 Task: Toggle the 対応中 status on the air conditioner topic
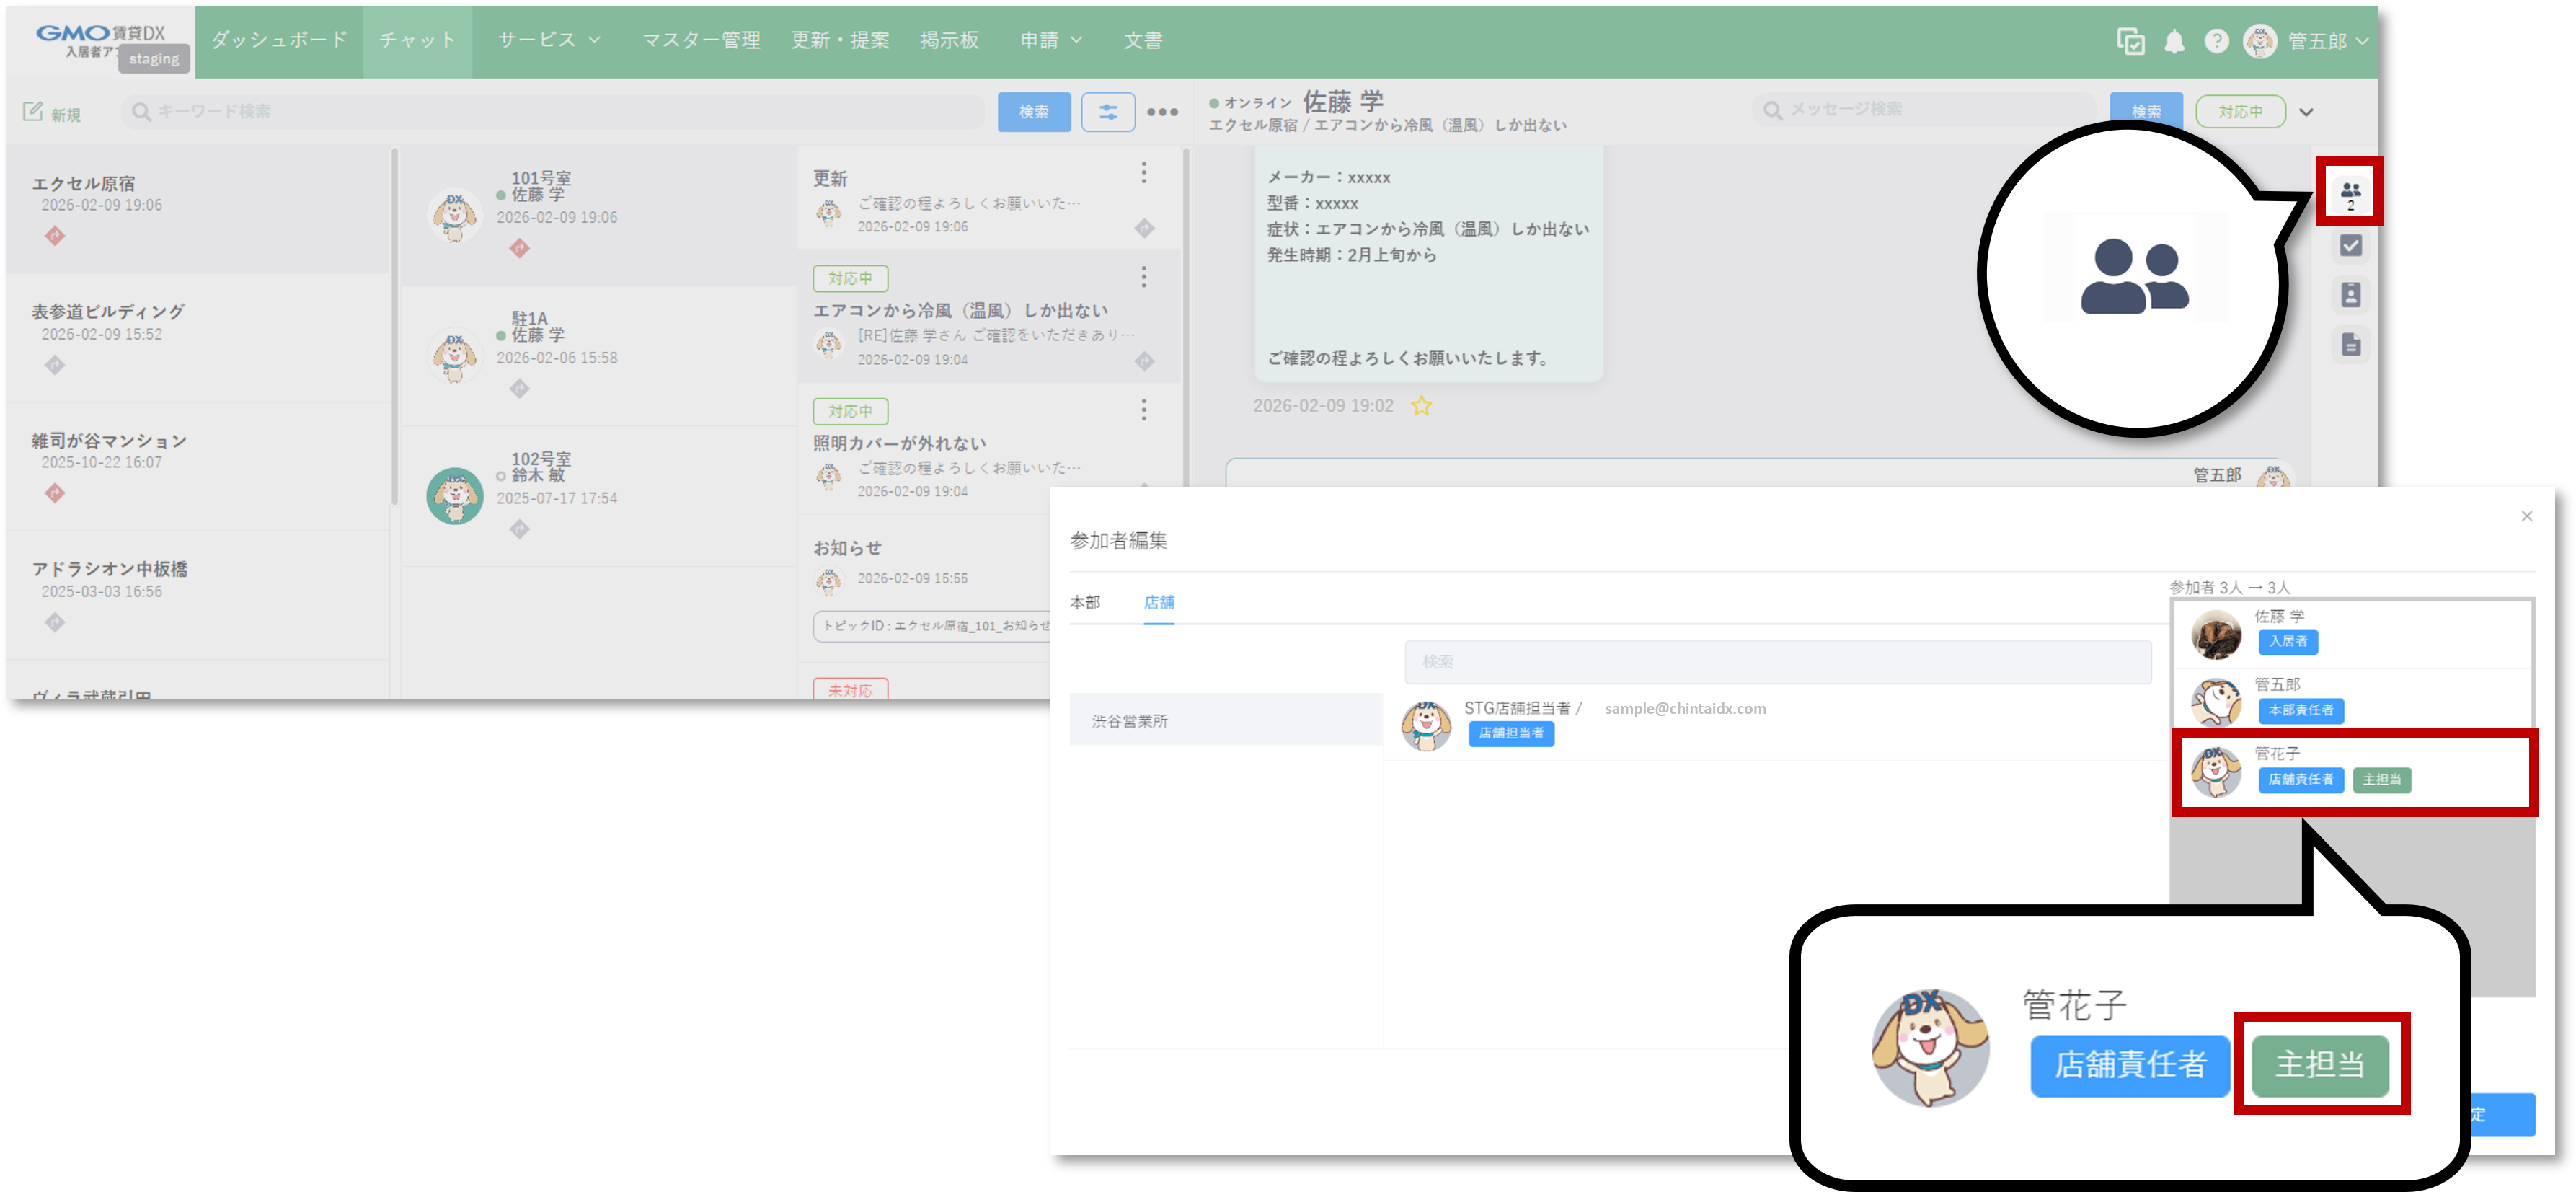click(x=849, y=278)
